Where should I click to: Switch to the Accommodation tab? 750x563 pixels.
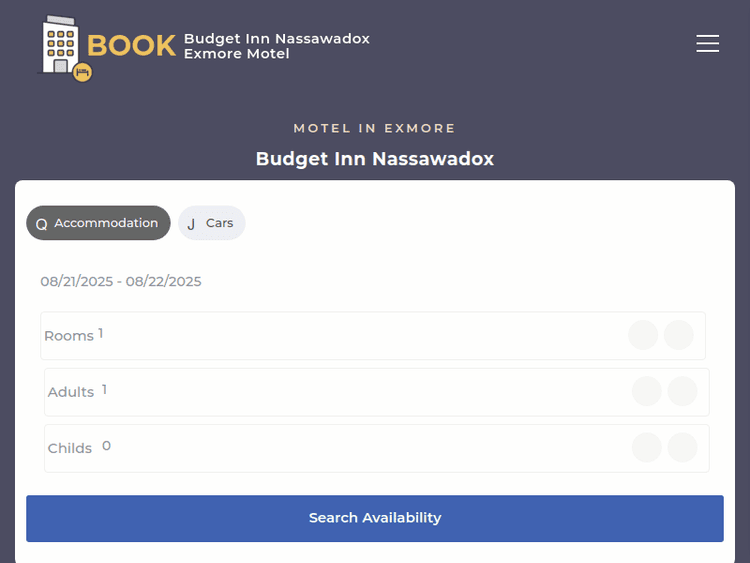pyautogui.click(x=98, y=223)
